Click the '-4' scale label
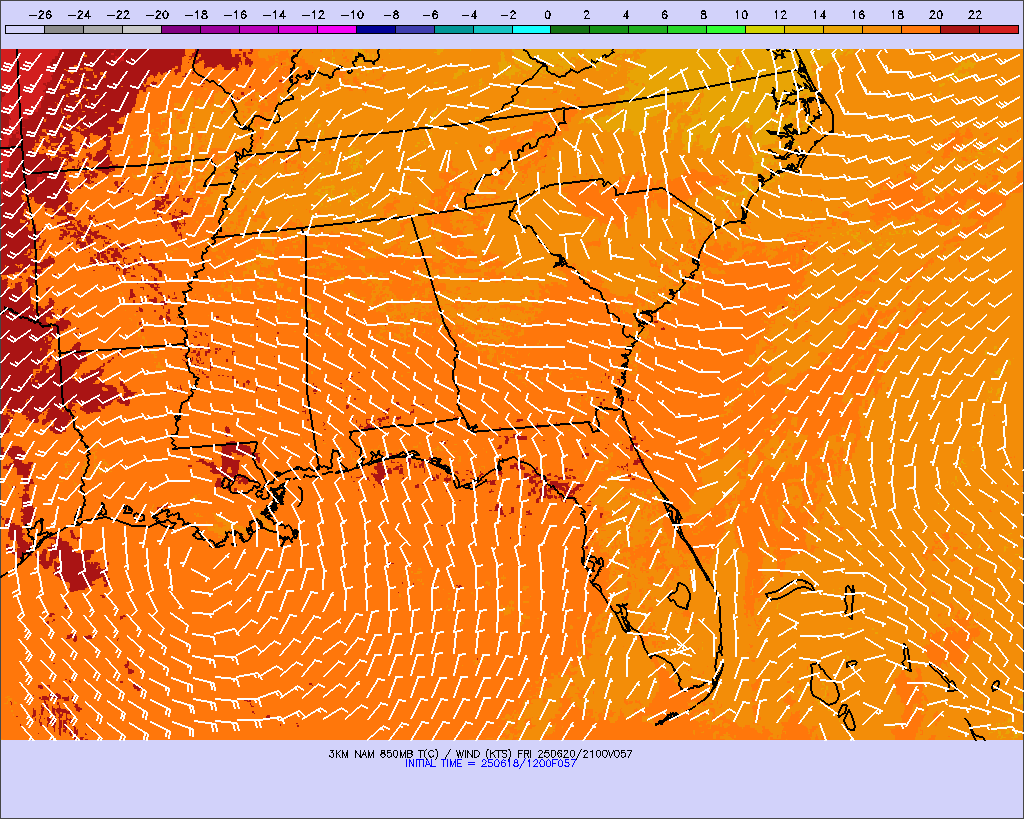 [x=470, y=14]
